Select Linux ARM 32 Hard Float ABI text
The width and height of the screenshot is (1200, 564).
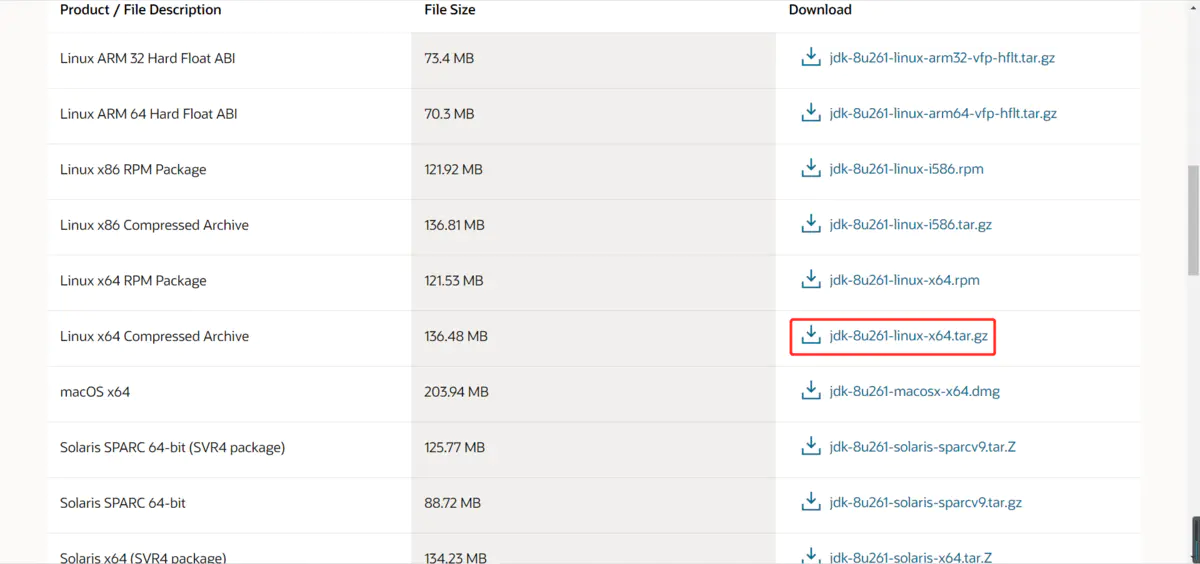tap(148, 58)
